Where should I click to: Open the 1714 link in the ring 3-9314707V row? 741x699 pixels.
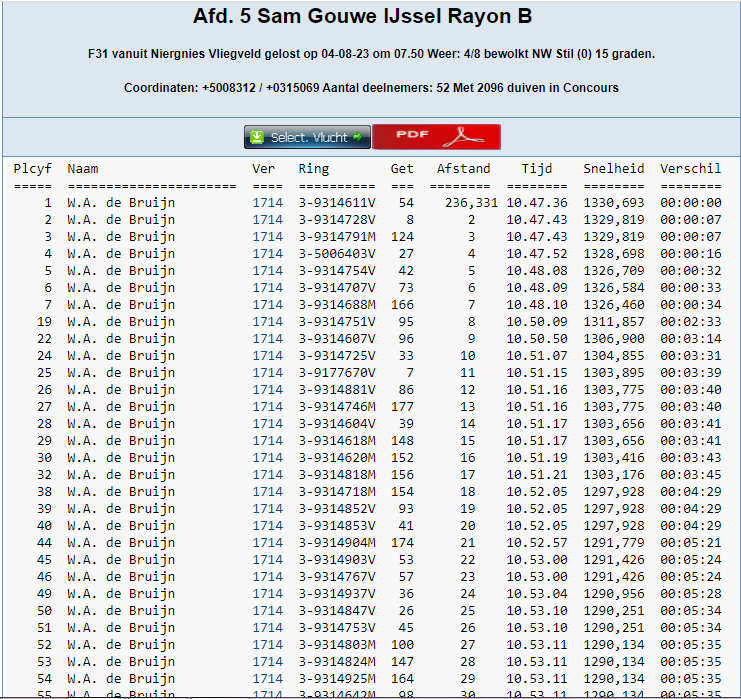point(267,288)
